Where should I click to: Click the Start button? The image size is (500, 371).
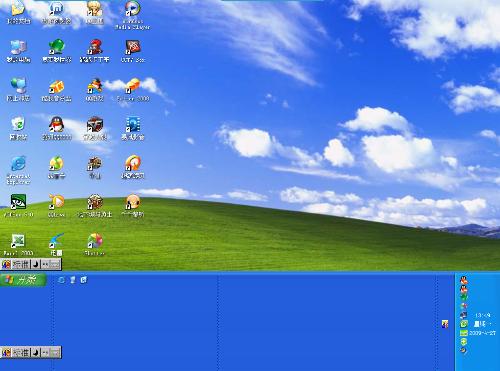tap(23, 280)
